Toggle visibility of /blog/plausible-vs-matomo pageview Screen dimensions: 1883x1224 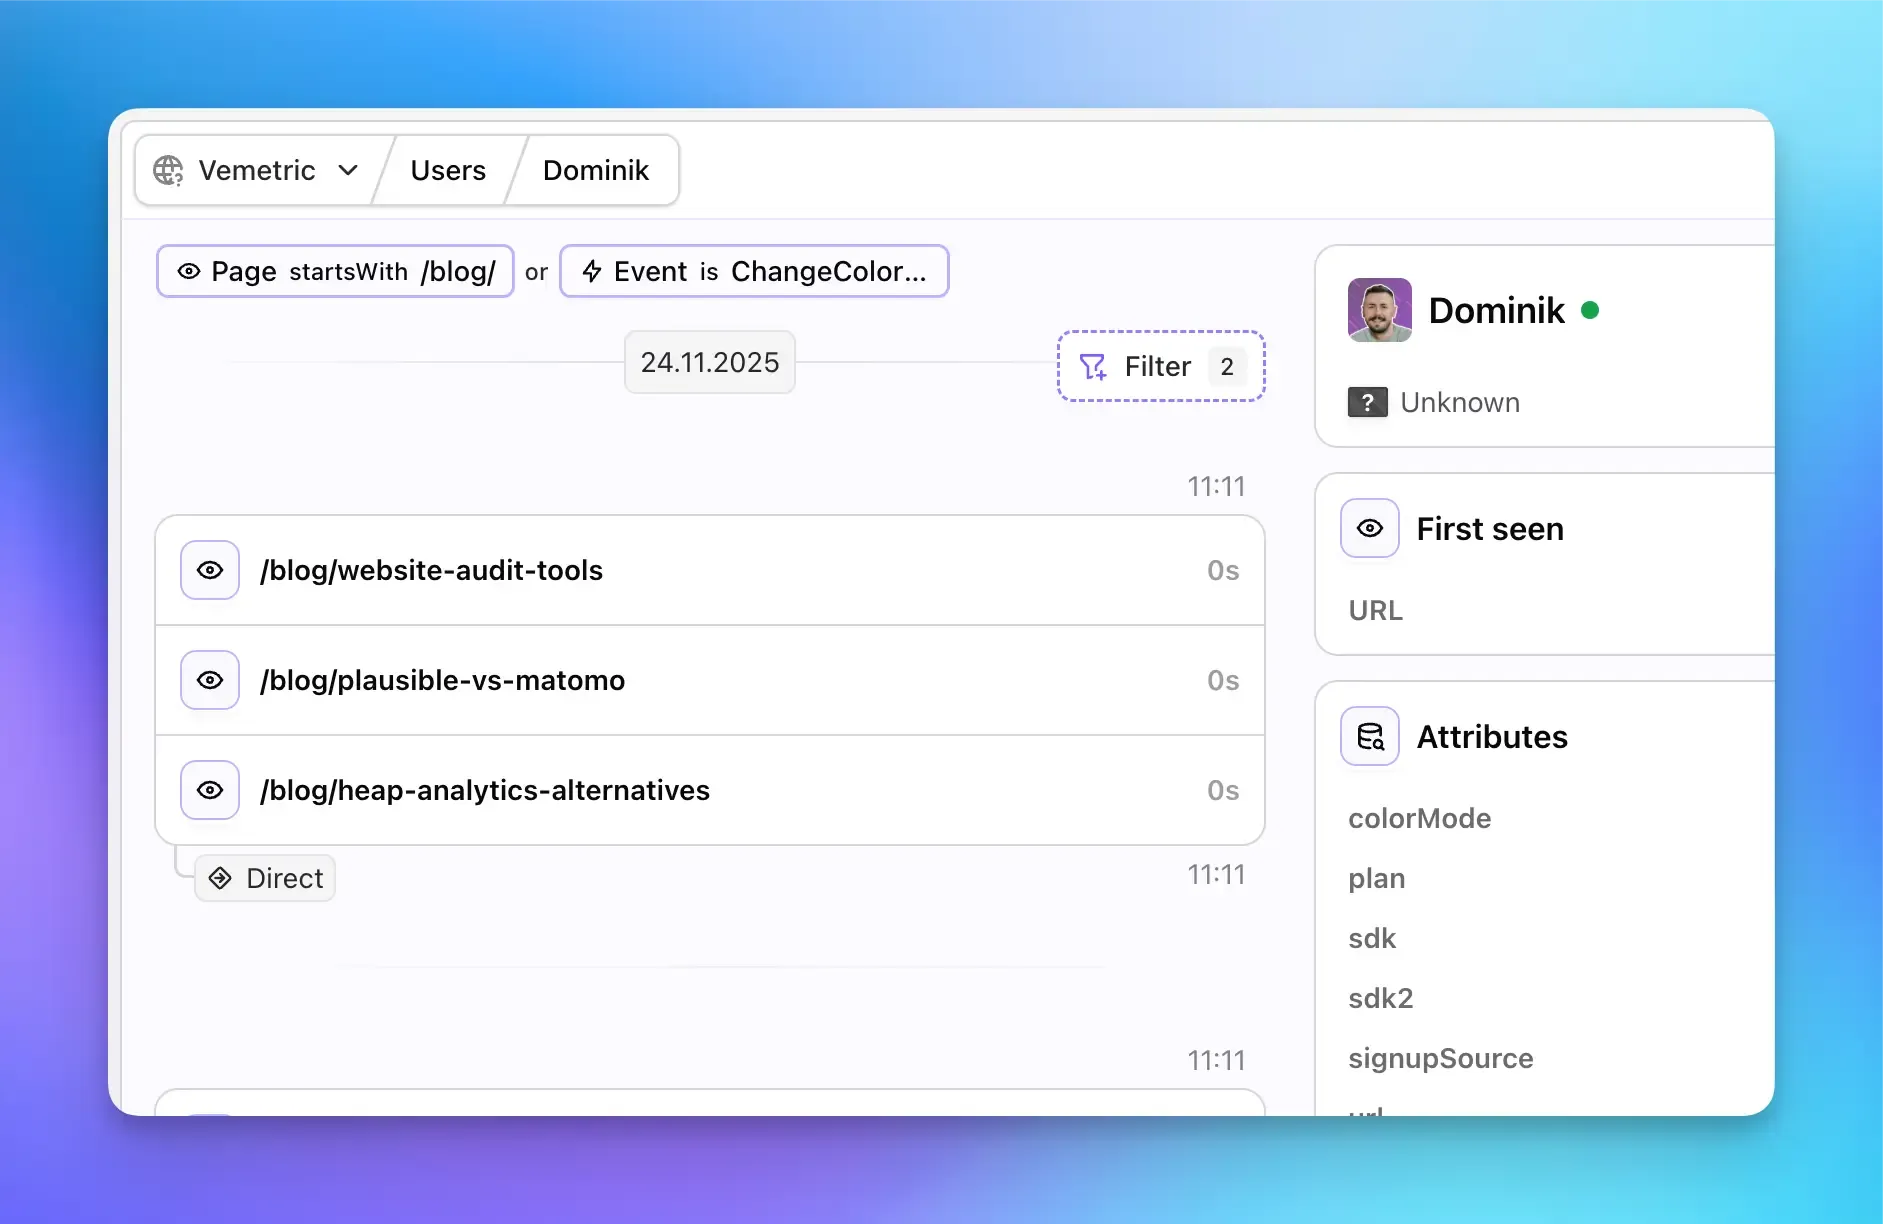(209, 680)
